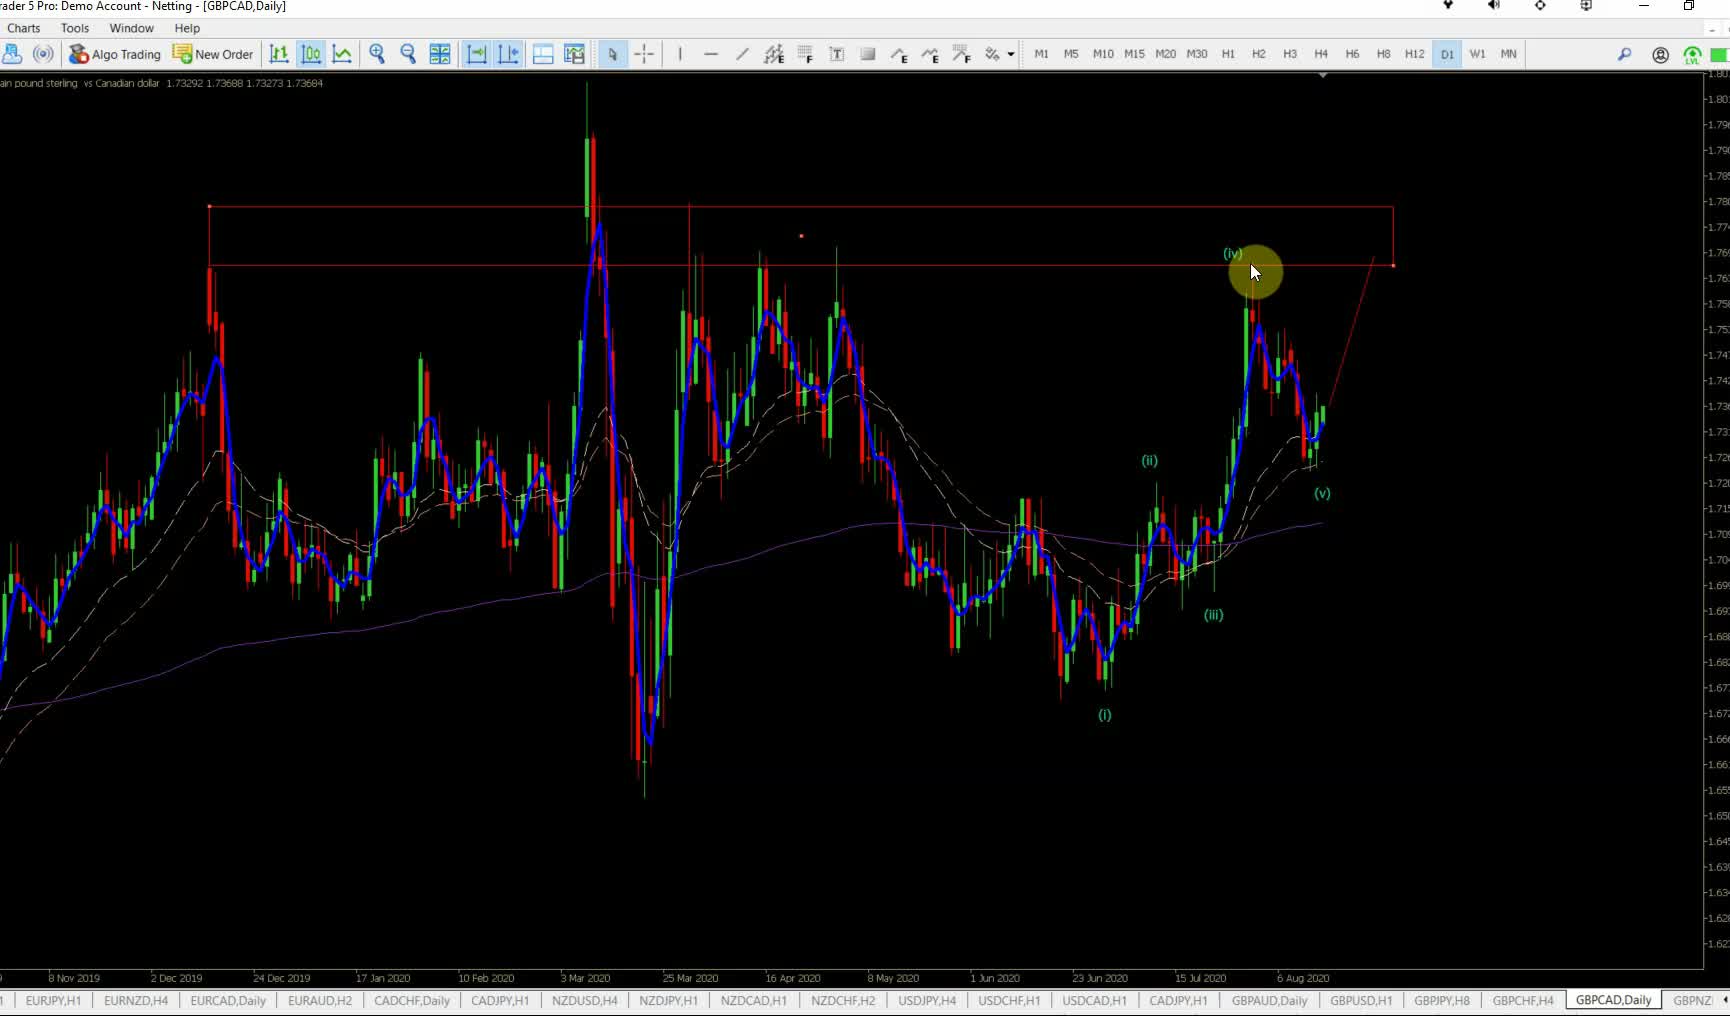The image size is (1730, 1016).
Task: Switch to the EURJPY,H1 chart tab
Action: (53, 1000)
